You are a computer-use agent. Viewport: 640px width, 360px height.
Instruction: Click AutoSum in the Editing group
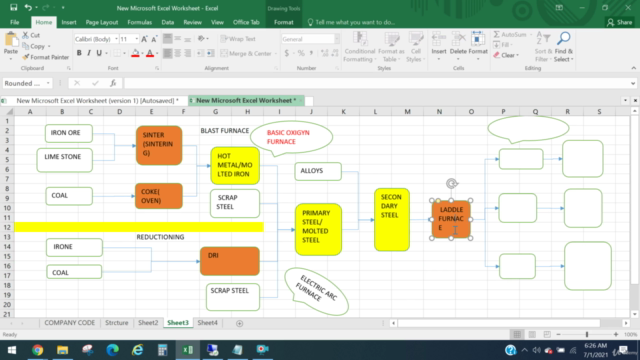pos(510,35)
